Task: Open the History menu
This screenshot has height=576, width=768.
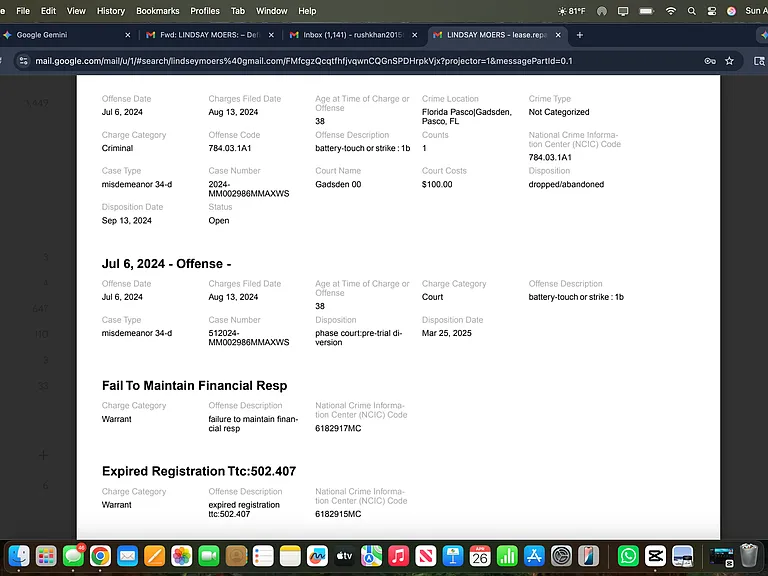Action: [111, 11]
